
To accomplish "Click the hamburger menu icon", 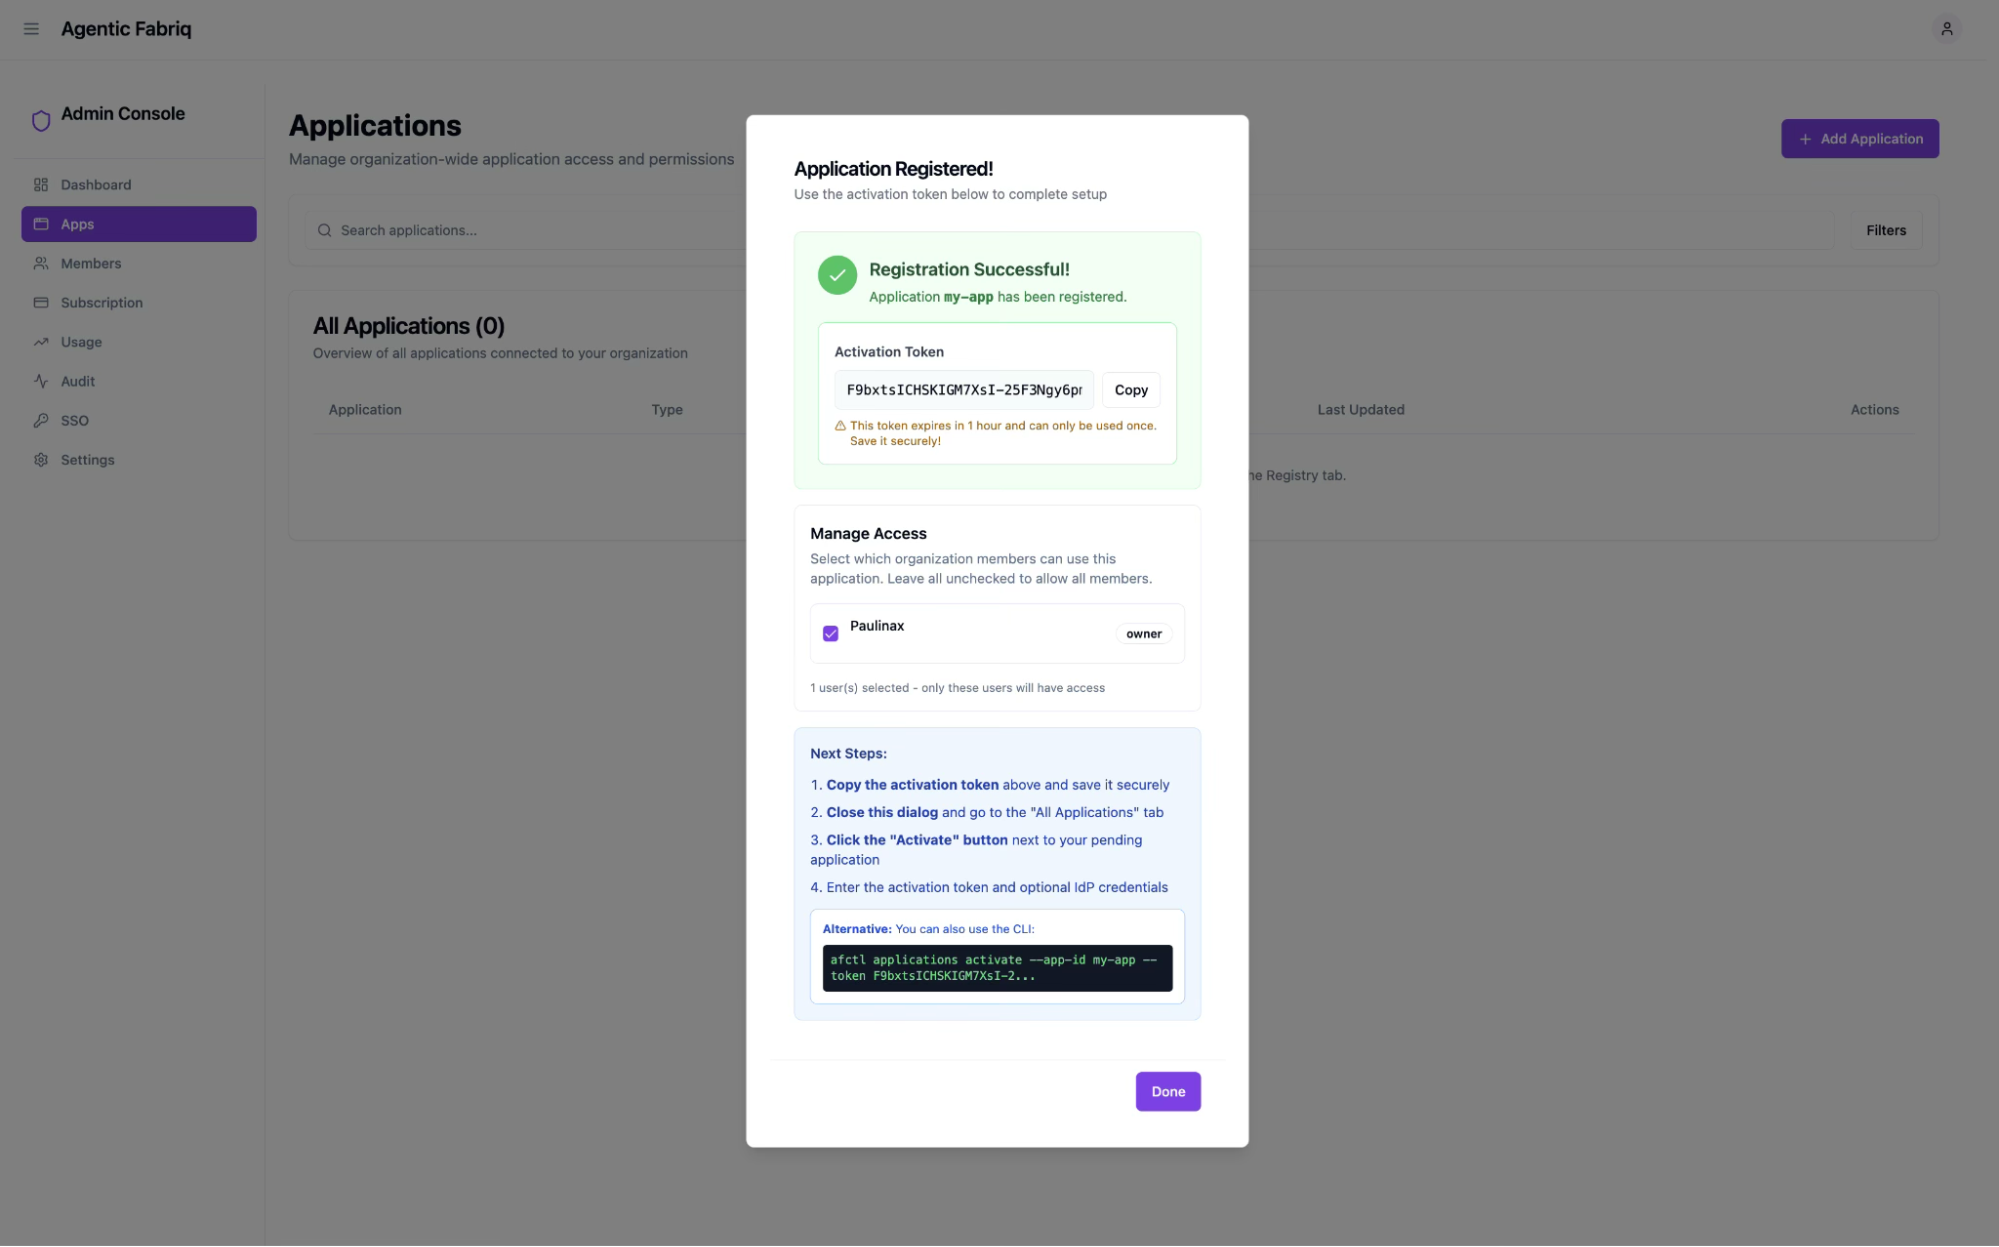I will (31, 29).
